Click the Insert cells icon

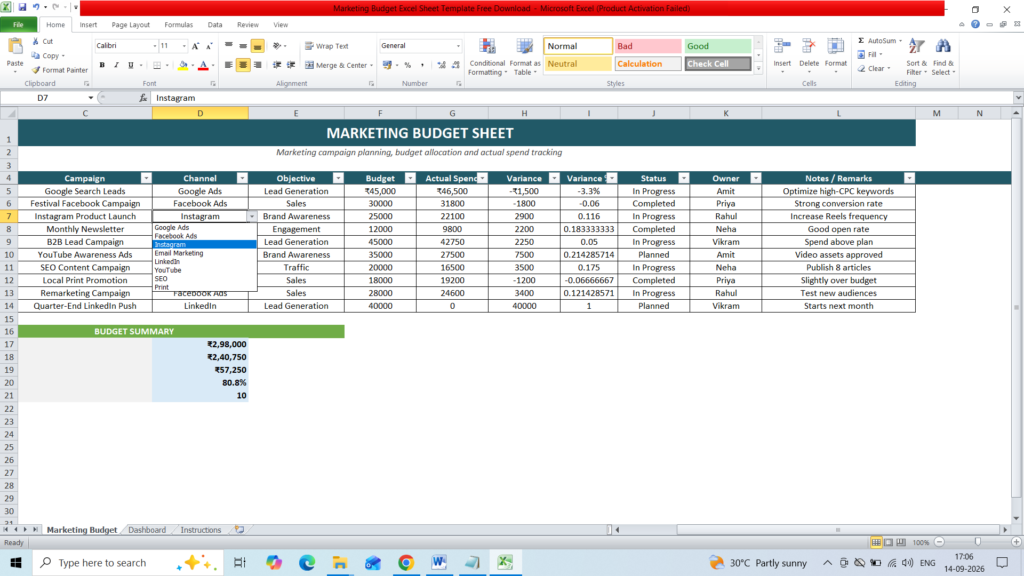point(782,47)
